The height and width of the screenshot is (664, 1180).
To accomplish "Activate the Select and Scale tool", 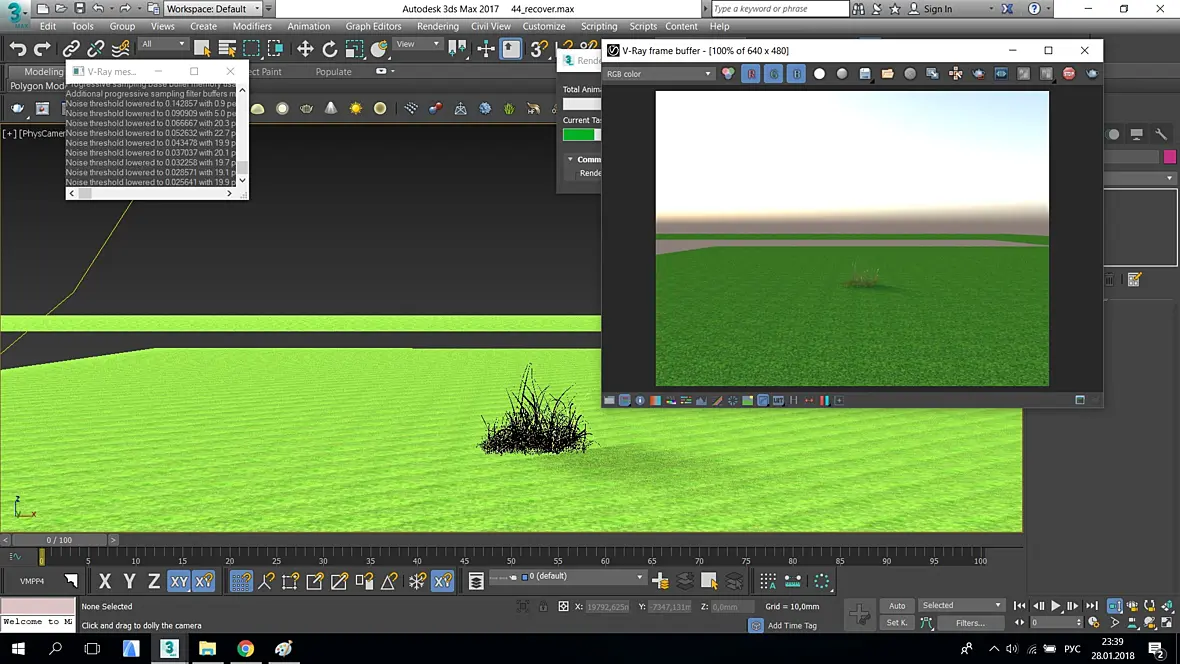I will [354, 49].
